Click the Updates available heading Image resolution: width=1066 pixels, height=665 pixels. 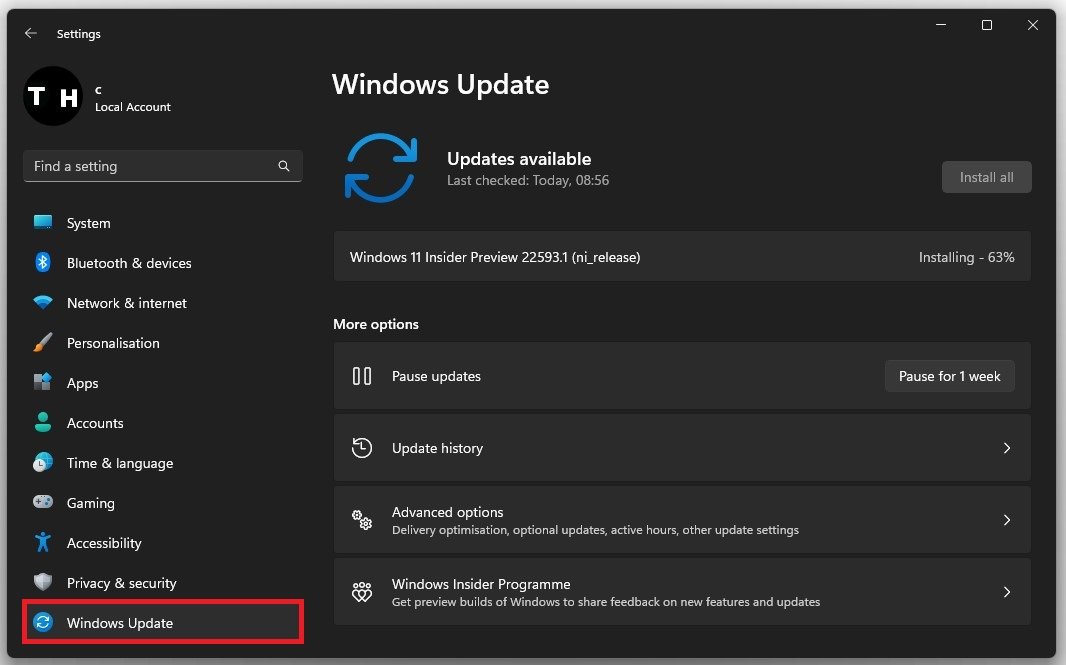[x=519, y=158]
